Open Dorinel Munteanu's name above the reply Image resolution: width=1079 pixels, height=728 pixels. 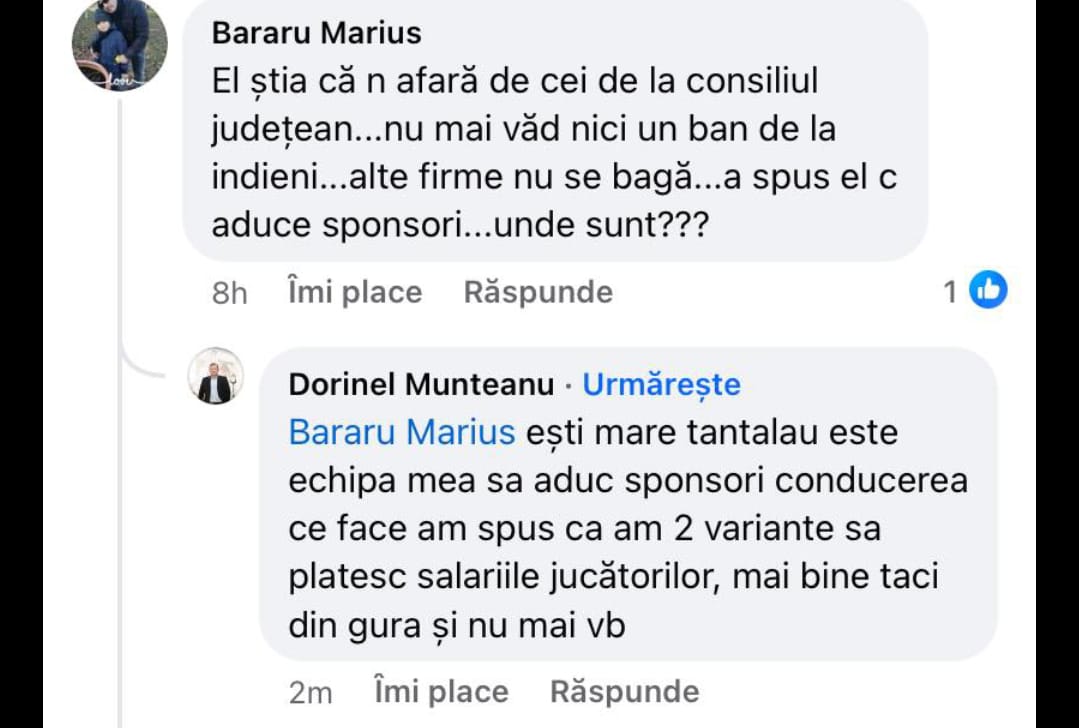click(420, 384)
